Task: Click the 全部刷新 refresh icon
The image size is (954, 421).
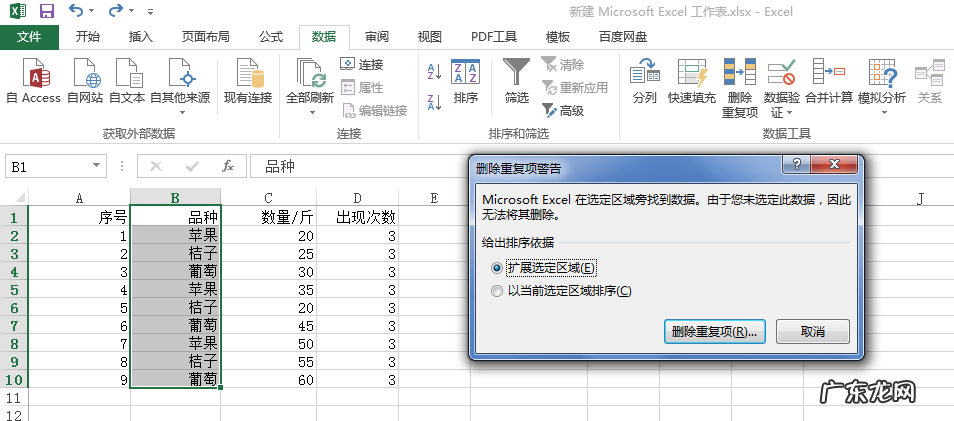Action: click(310, 73)
